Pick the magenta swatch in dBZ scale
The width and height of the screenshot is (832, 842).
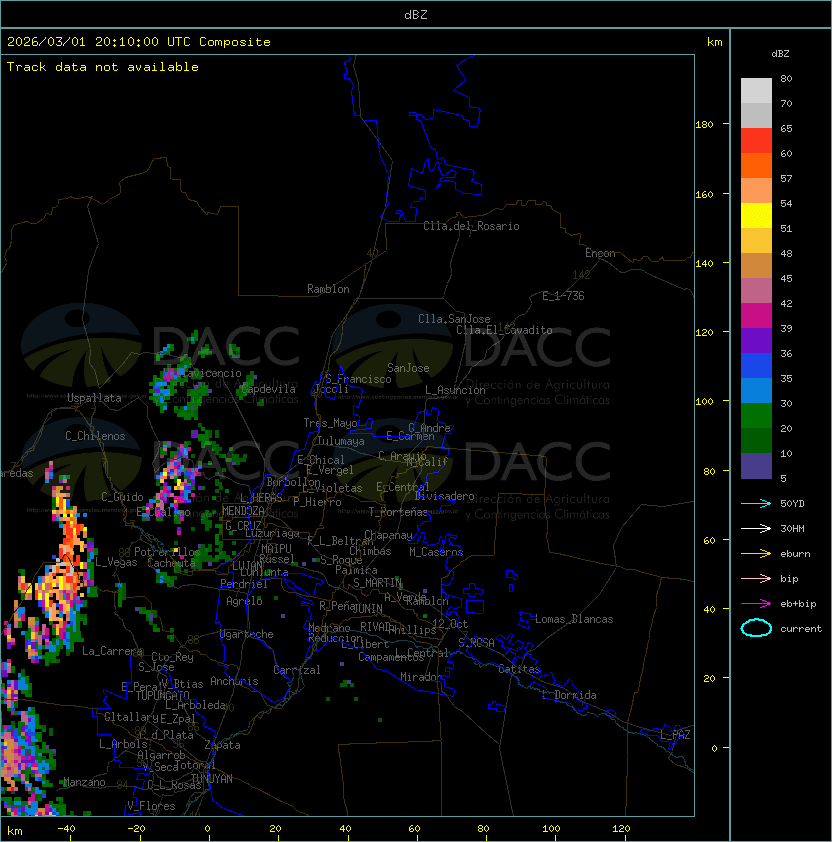(756, 316)
